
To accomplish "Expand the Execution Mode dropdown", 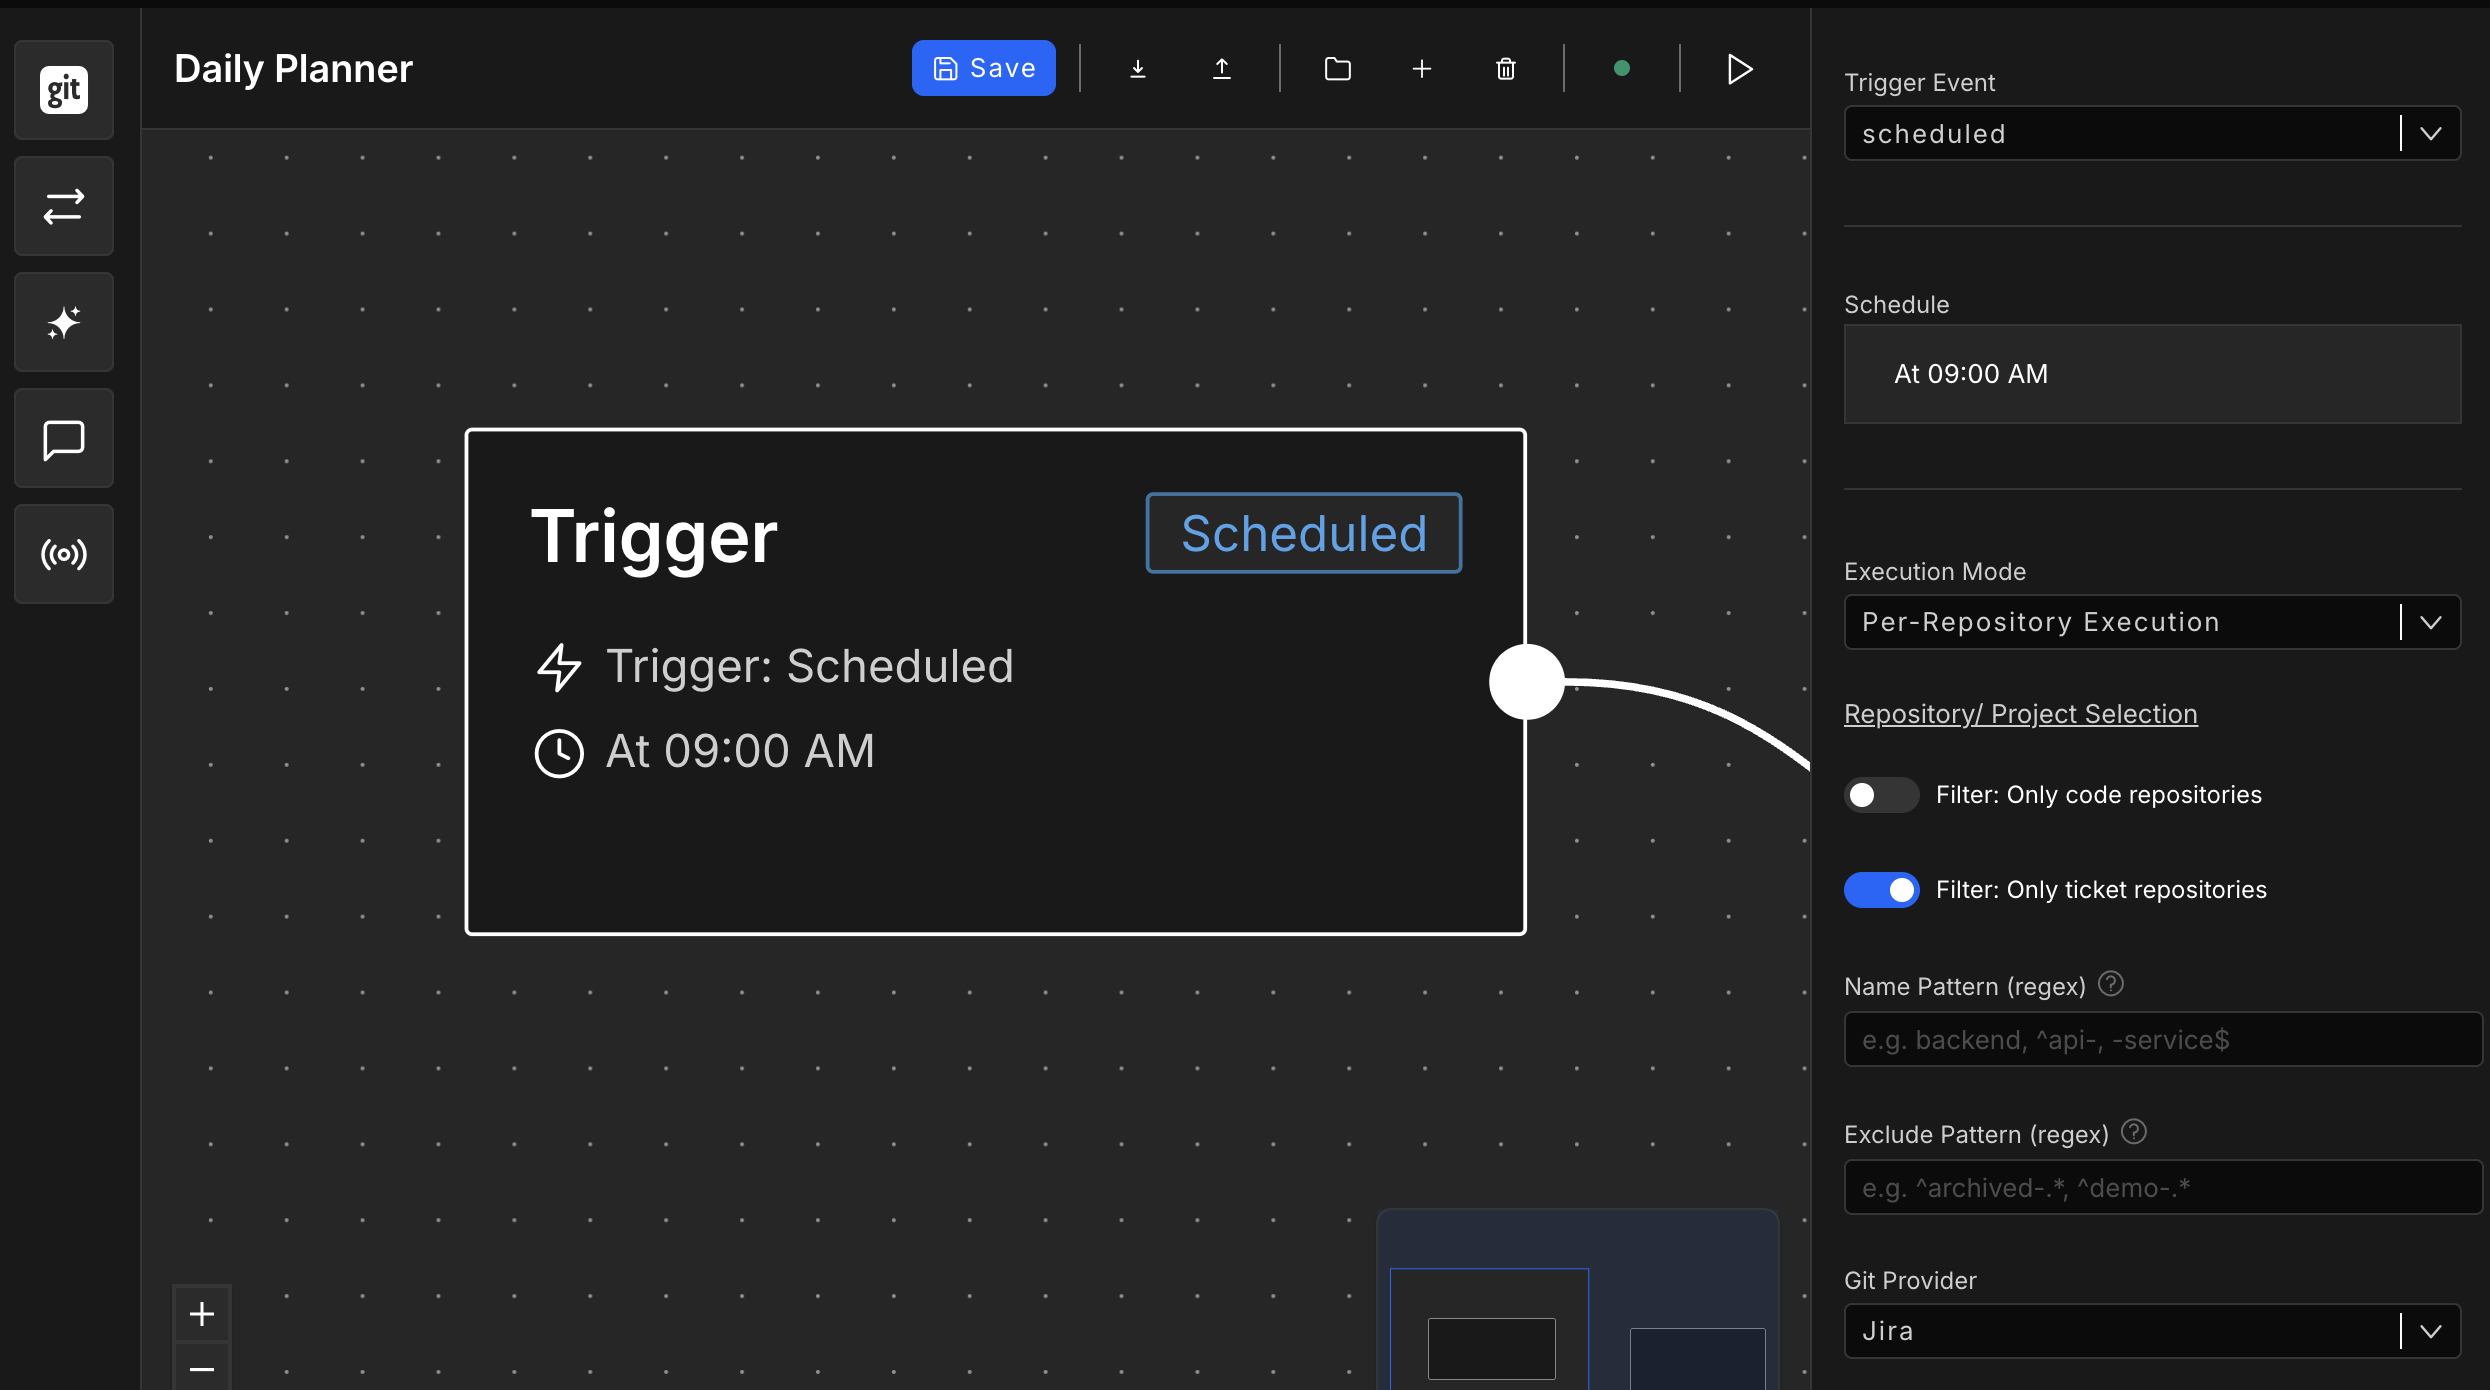I will tap(2150, 621).
